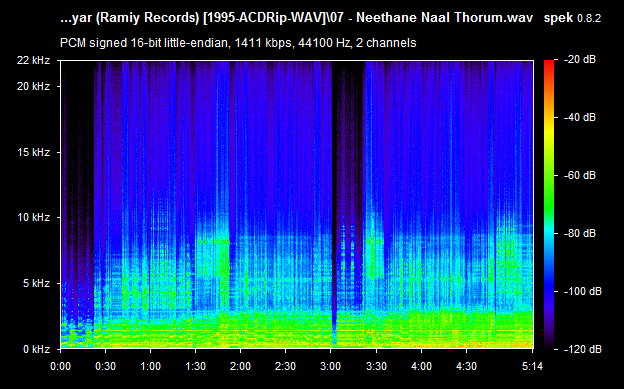Screen dimensions: 624x389
Task: Click the 0:00 time axis label
Action: pos(60,366)
